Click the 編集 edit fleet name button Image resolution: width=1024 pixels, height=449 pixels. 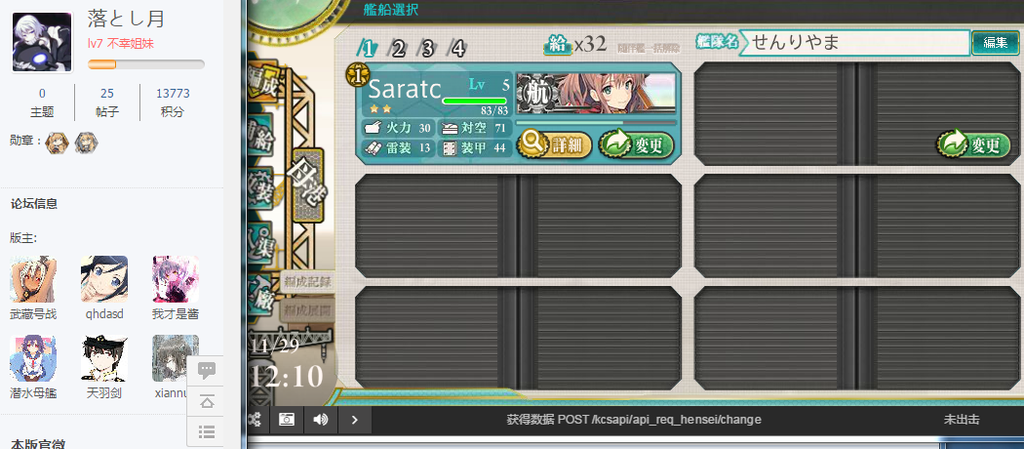[x=995, y=43]
